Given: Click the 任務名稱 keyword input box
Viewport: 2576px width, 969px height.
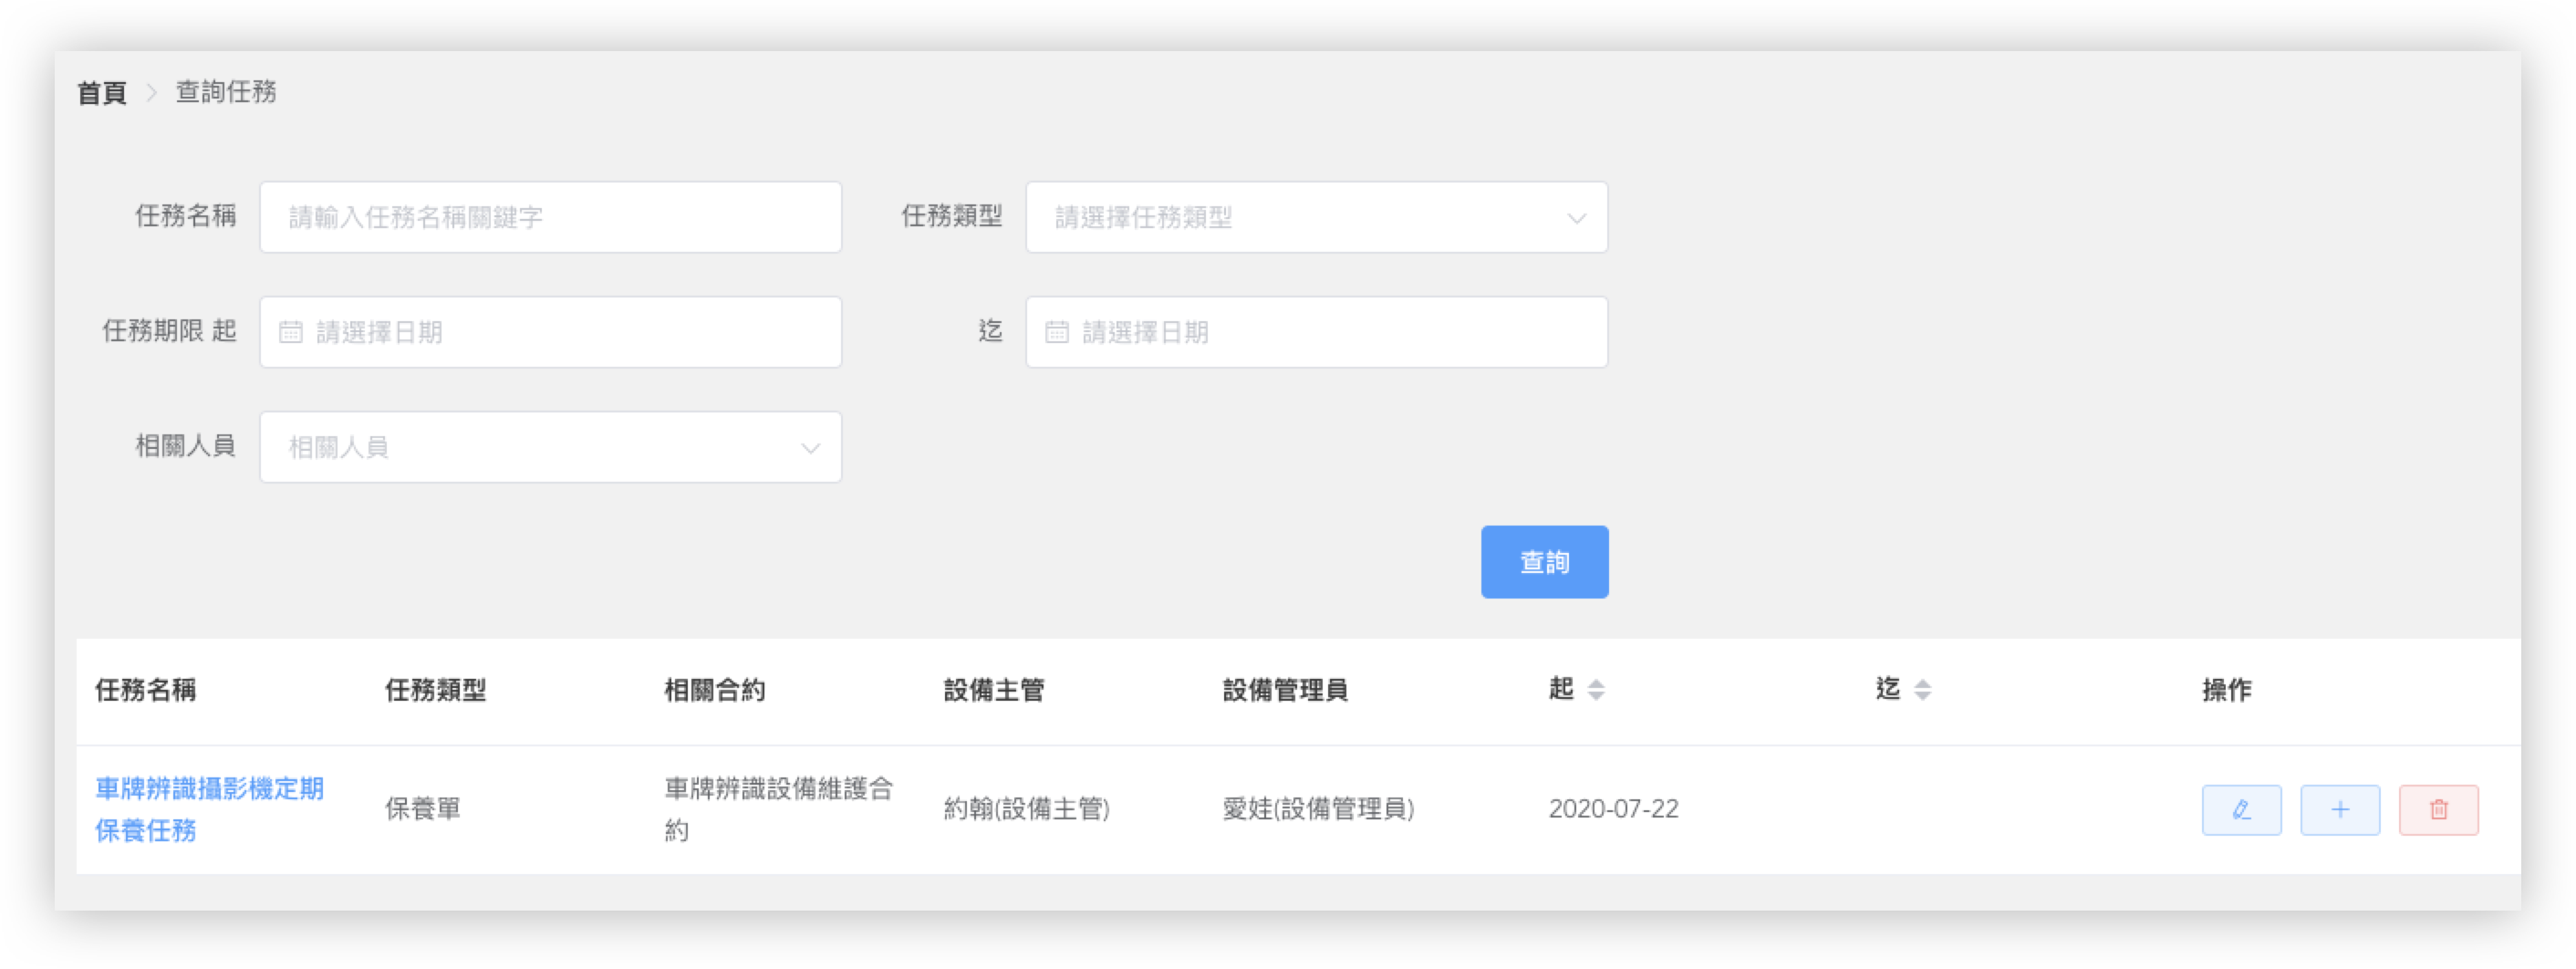Looking at the screenshot, I should [x=550, y=217].
